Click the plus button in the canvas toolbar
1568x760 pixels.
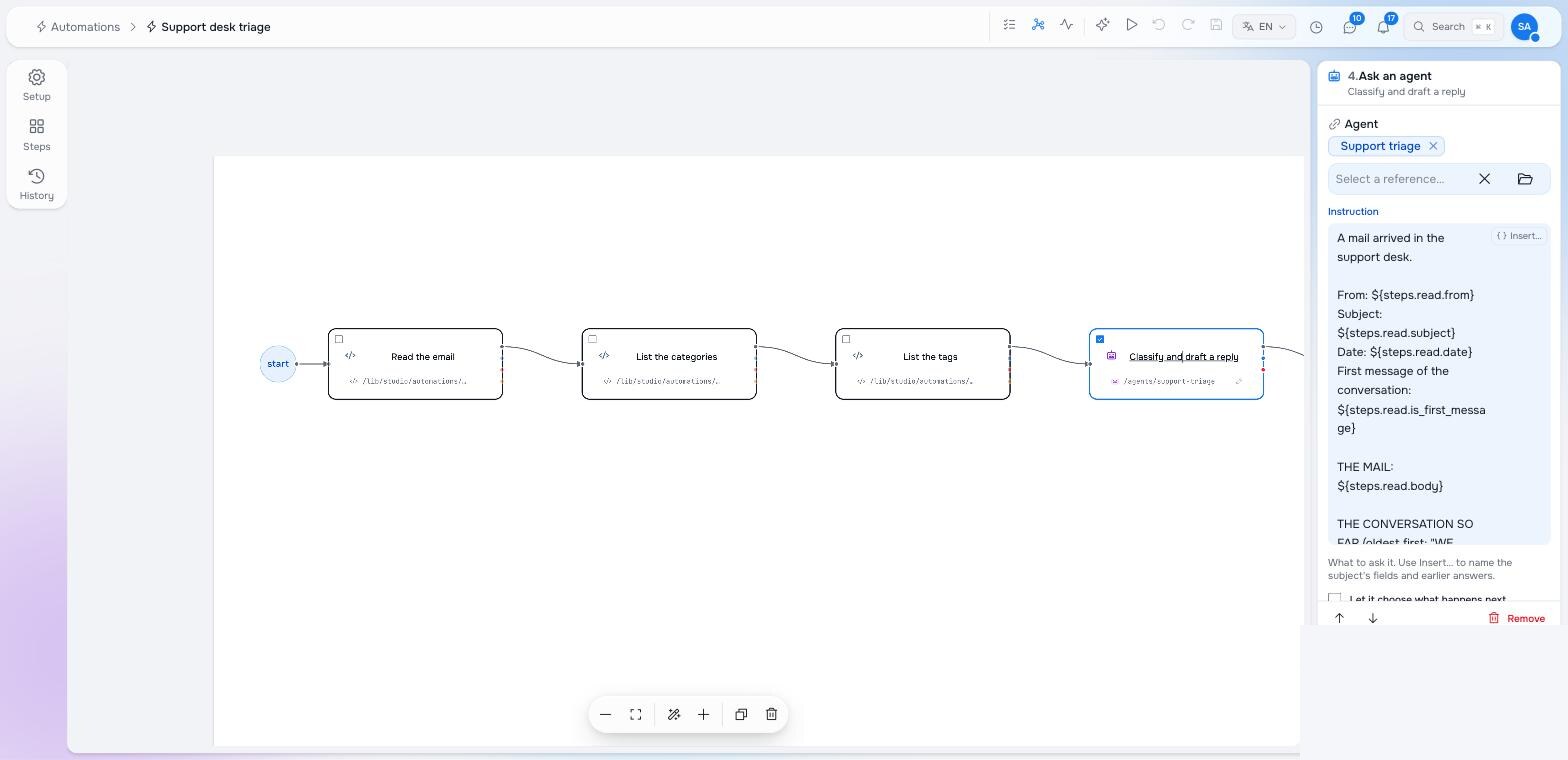tap(703, 714)
